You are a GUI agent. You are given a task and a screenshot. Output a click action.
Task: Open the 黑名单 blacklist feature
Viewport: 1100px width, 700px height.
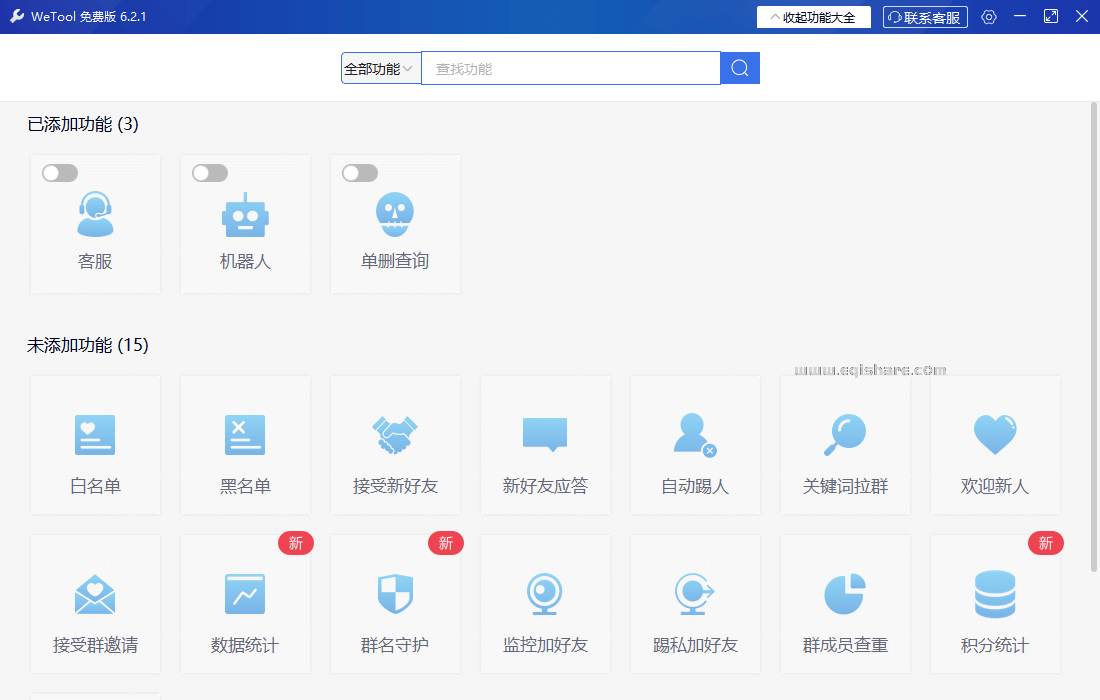245,445
